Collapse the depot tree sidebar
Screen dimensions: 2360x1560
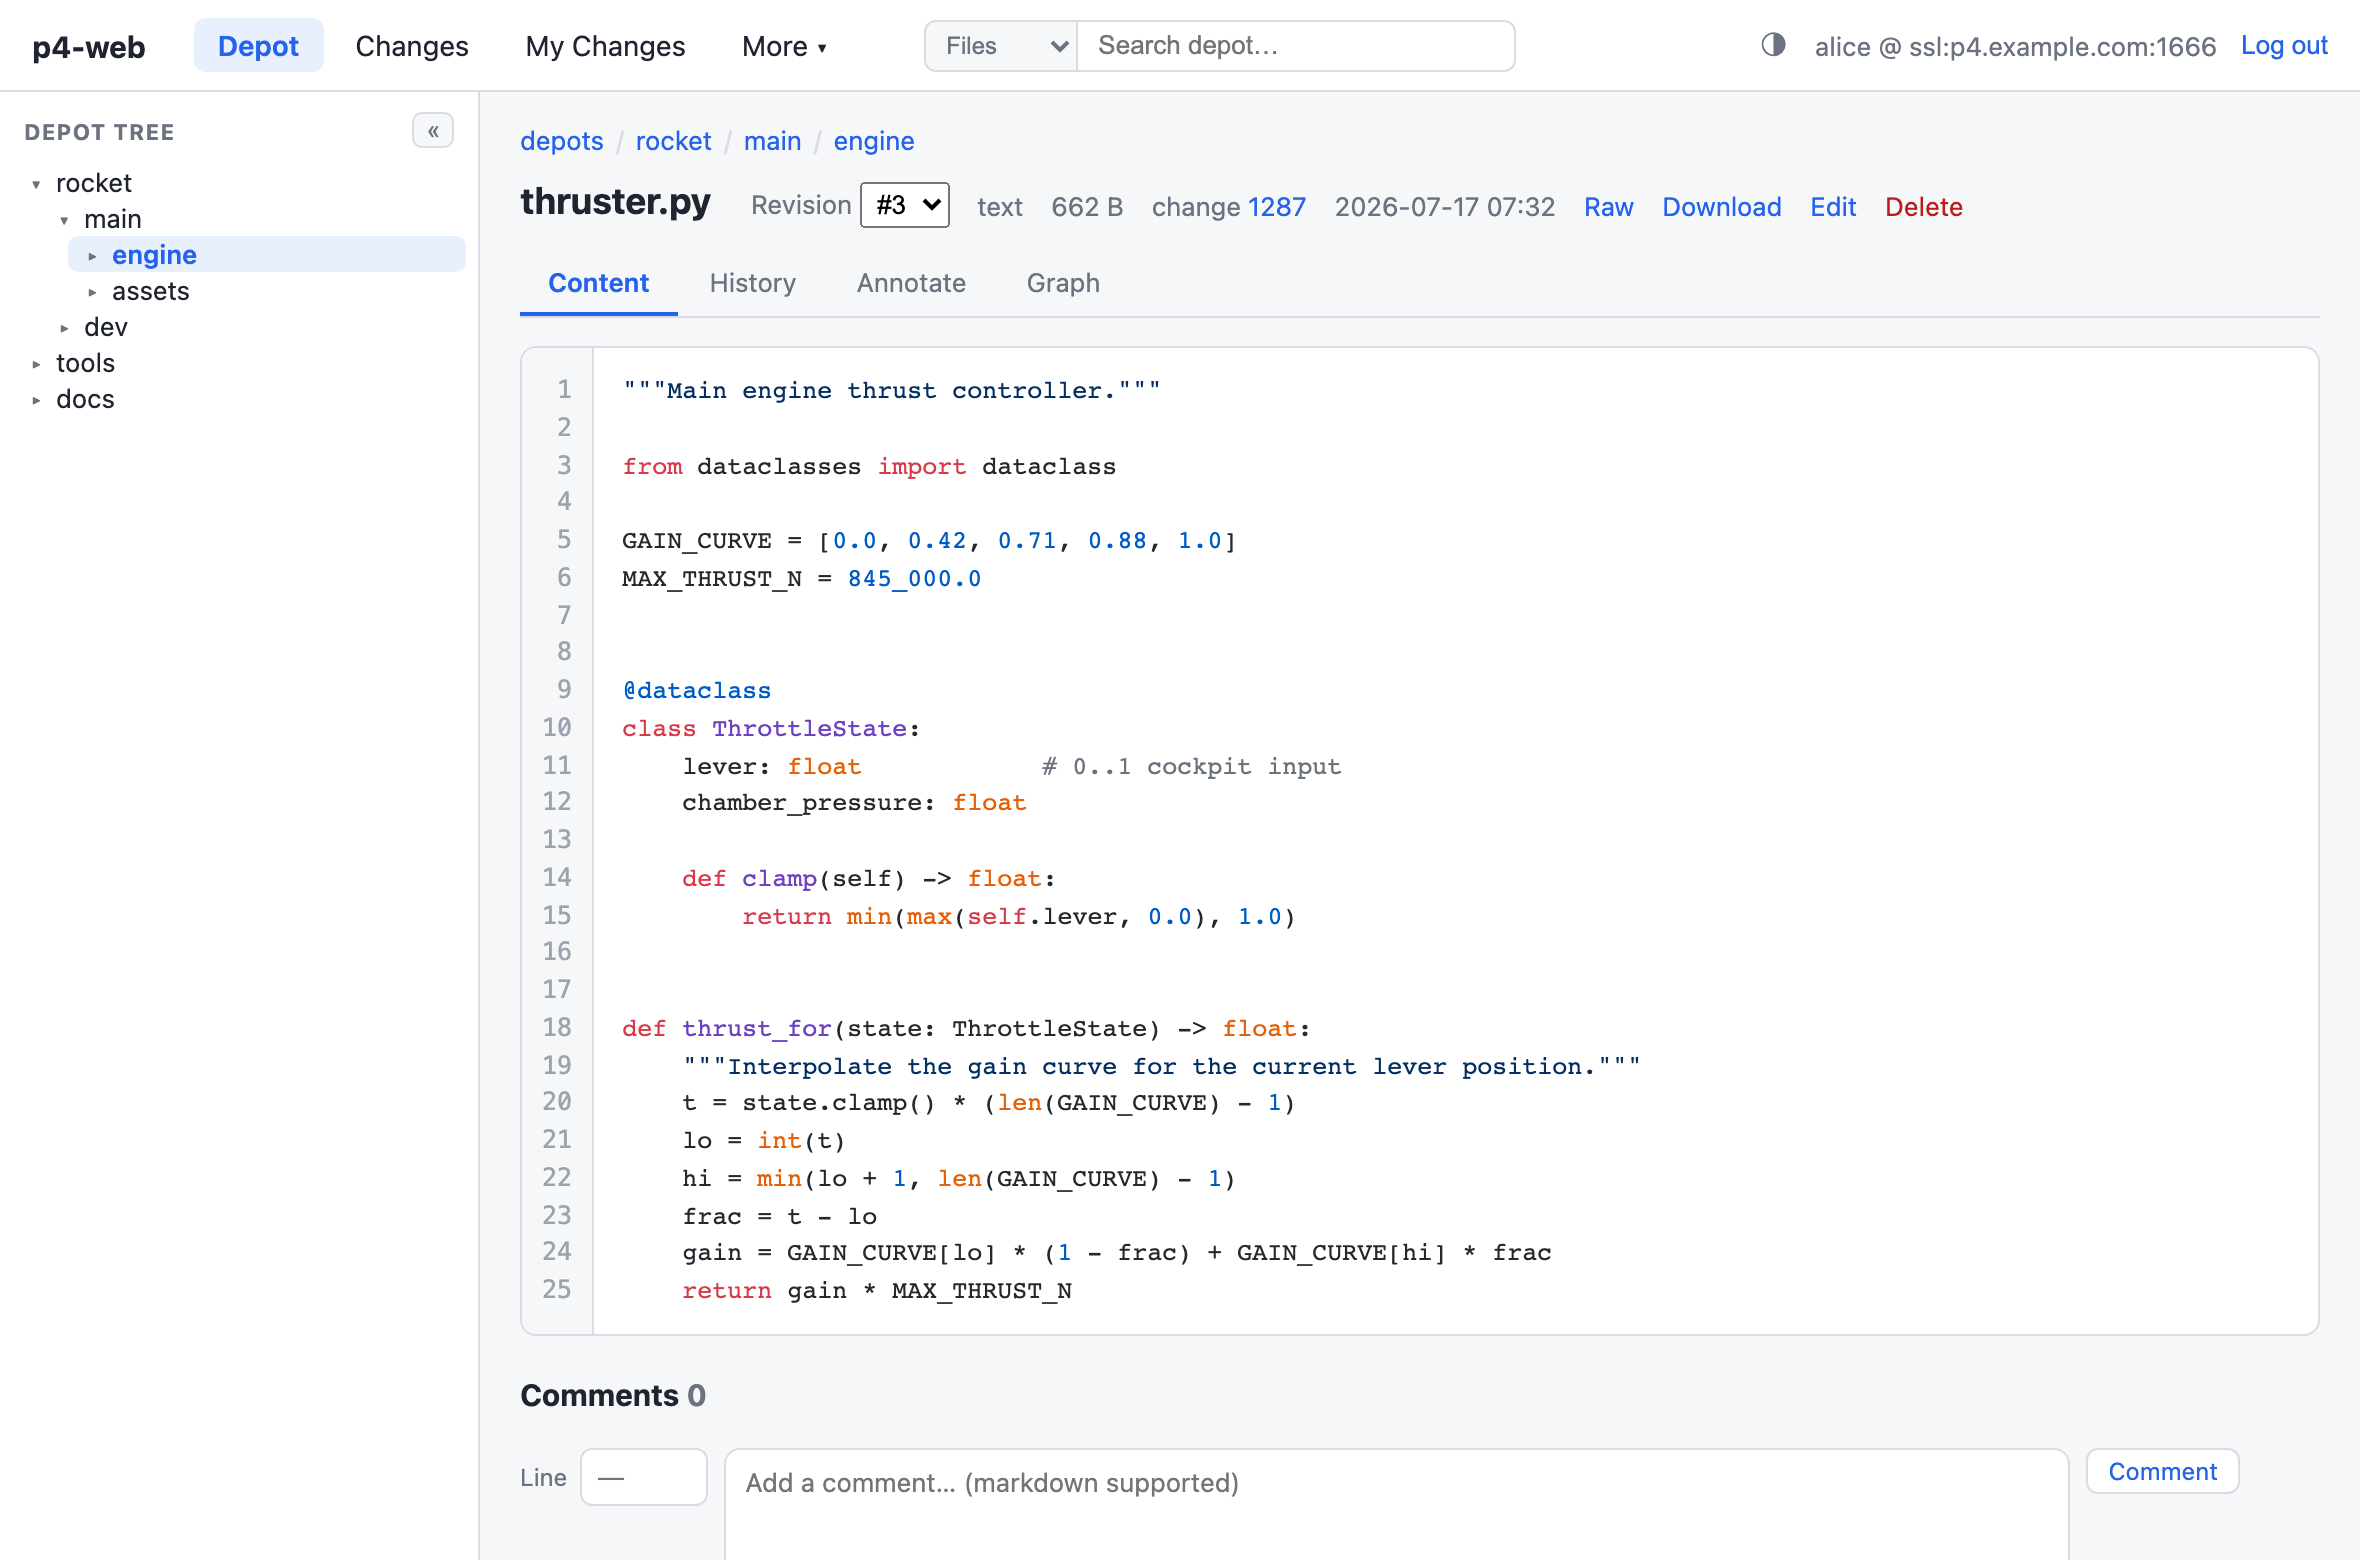[x=433, y=131]
